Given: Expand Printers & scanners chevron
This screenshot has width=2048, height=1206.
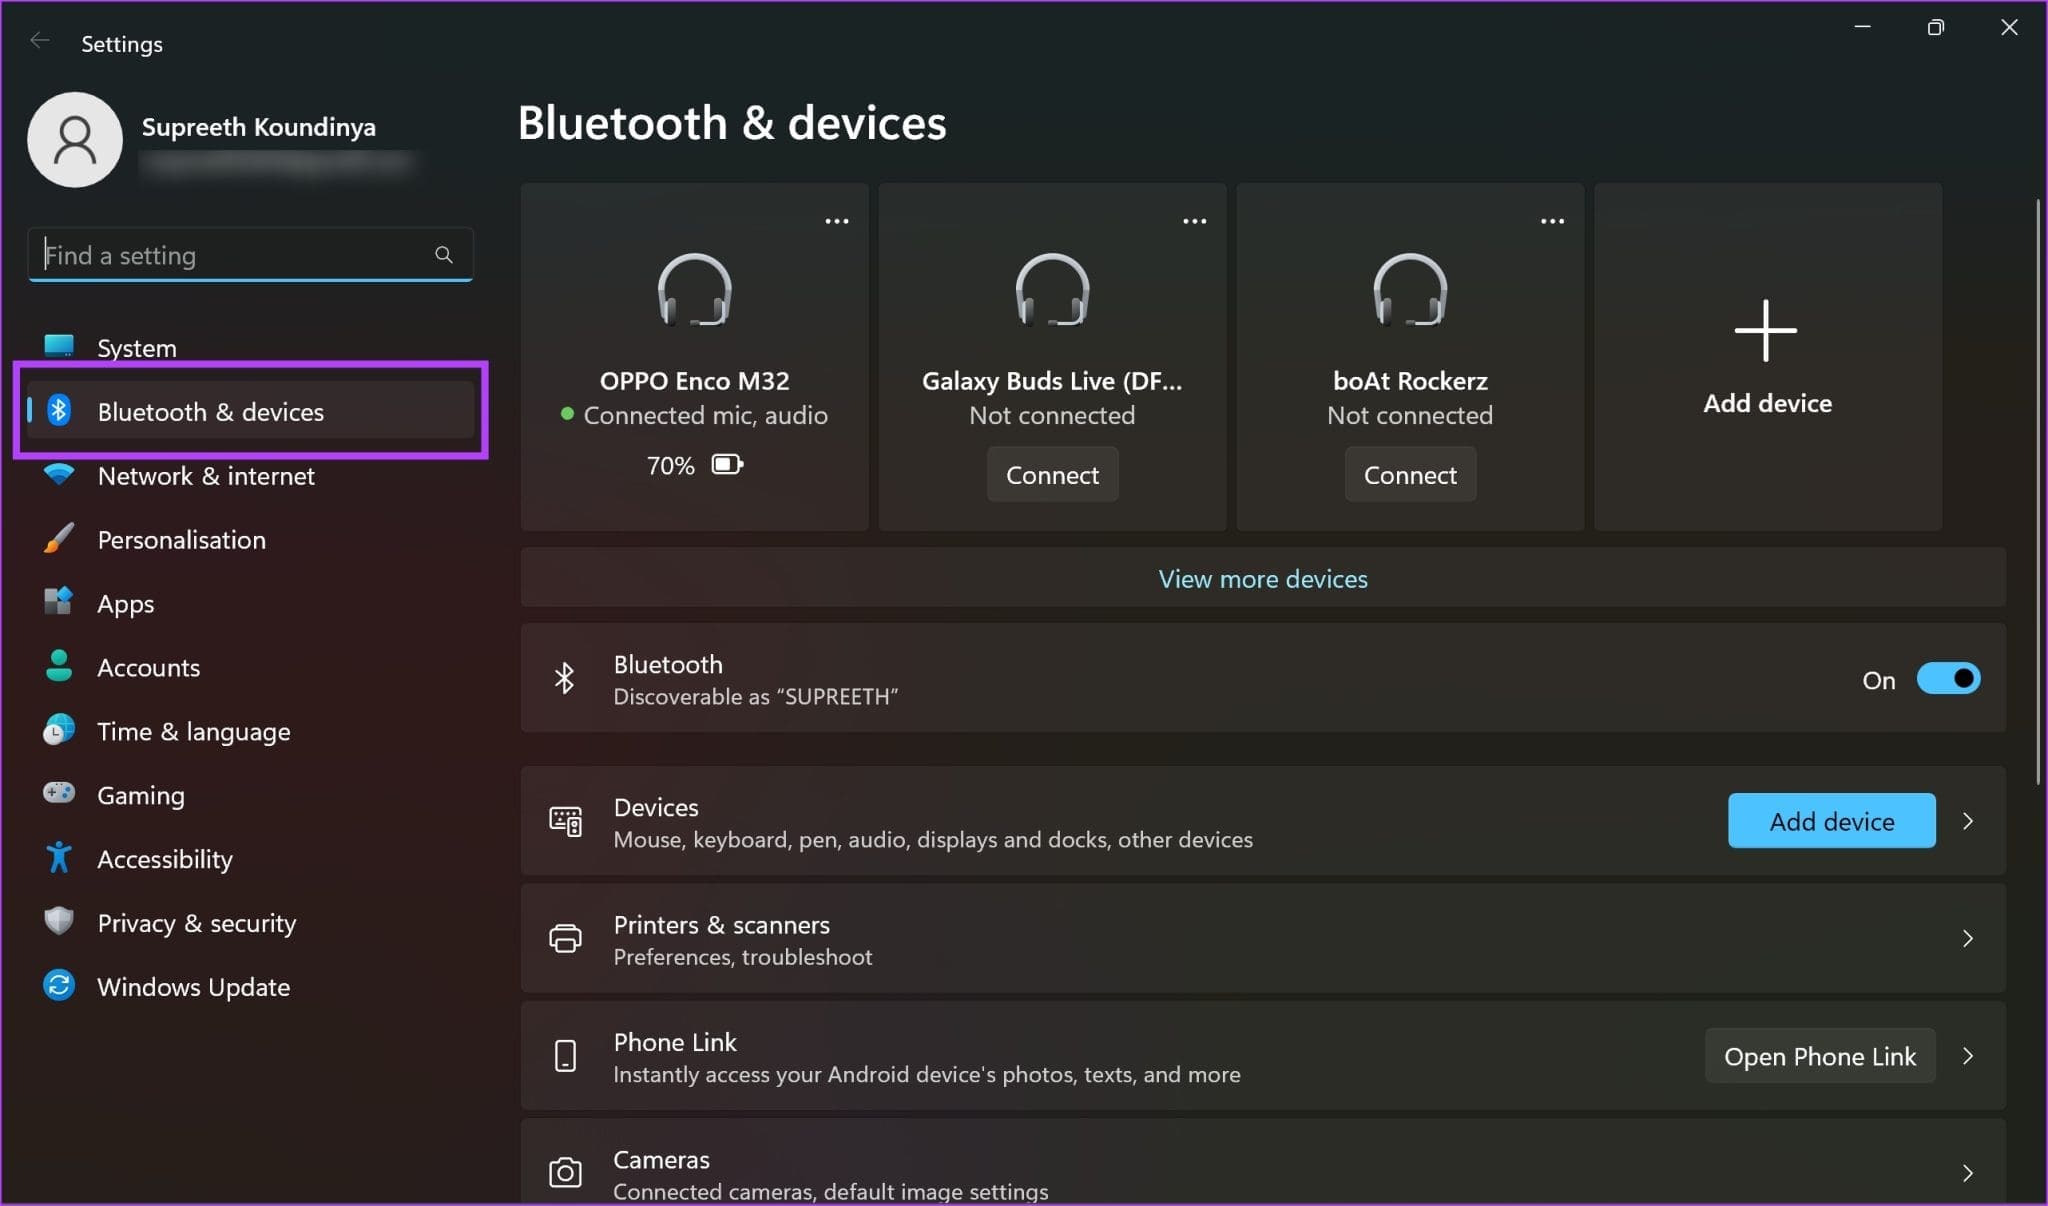Looking at the screenshot, I should point(1967,938).
